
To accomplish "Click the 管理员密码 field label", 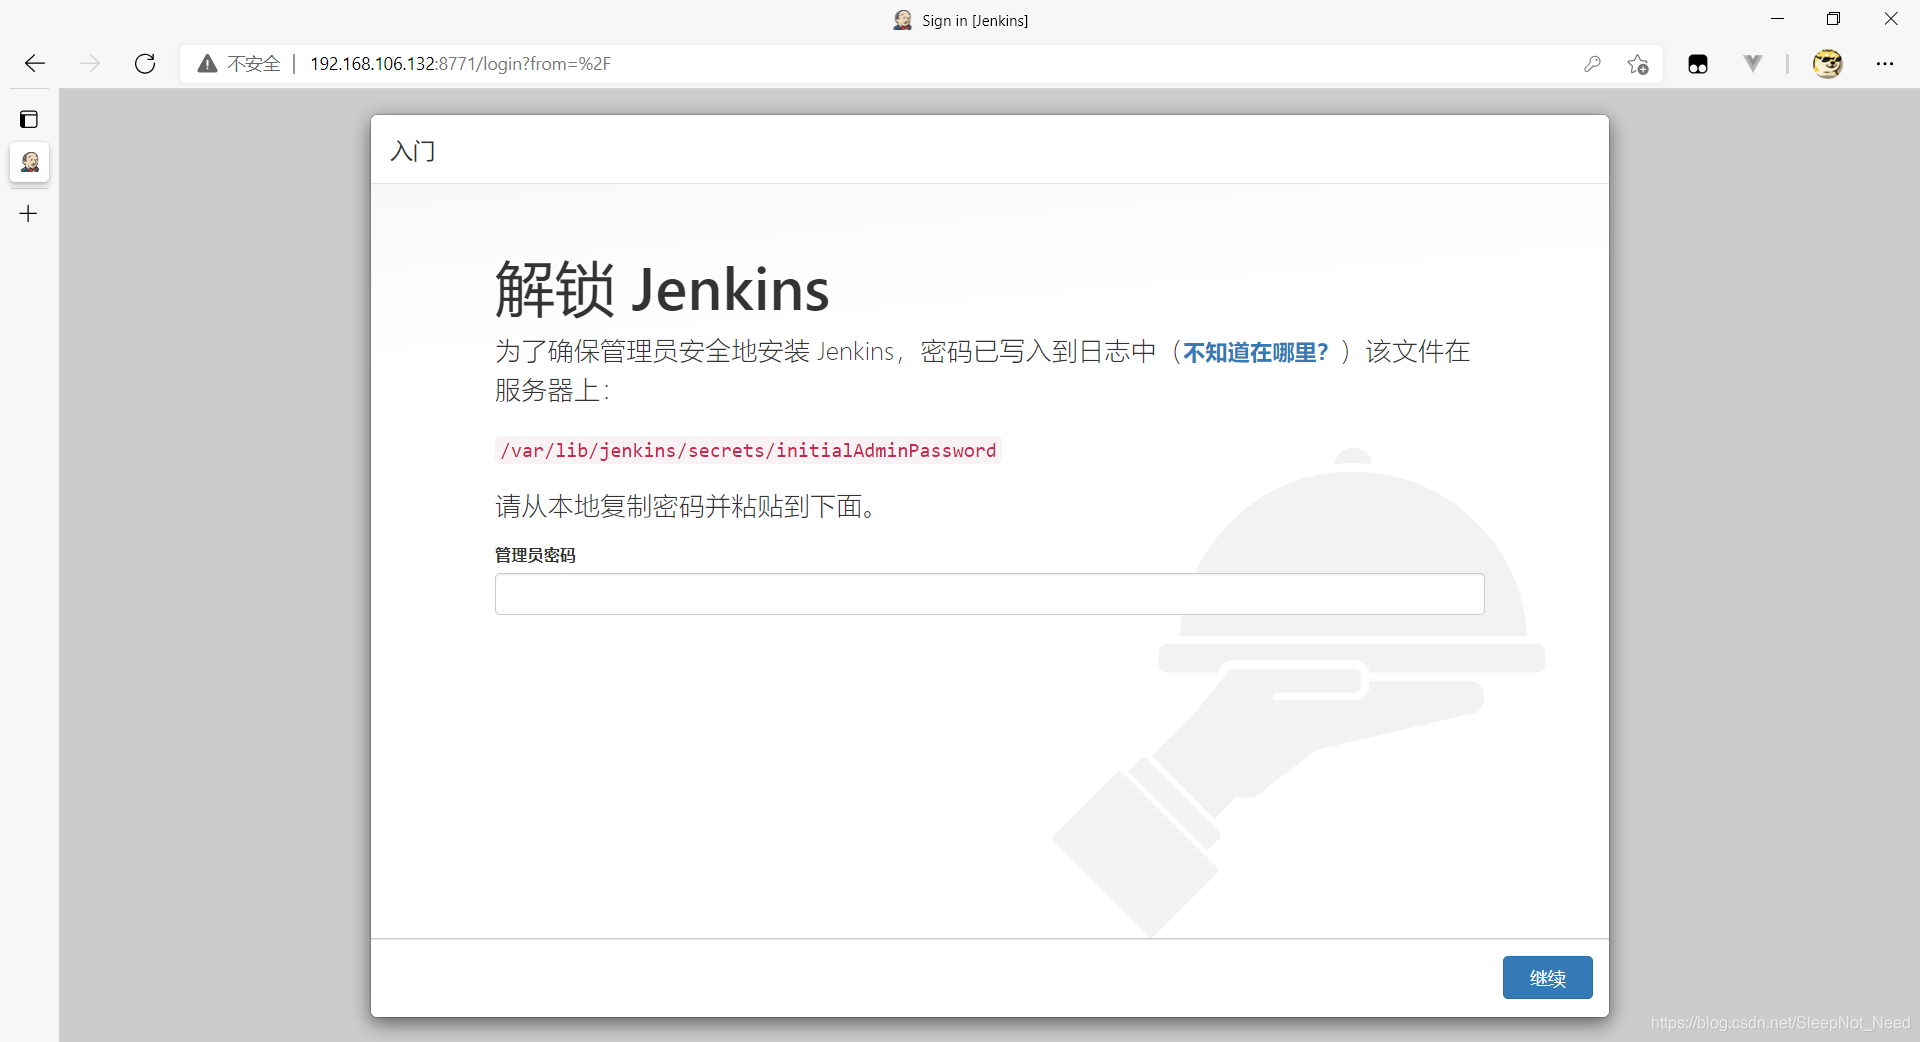I will [535, 555].
